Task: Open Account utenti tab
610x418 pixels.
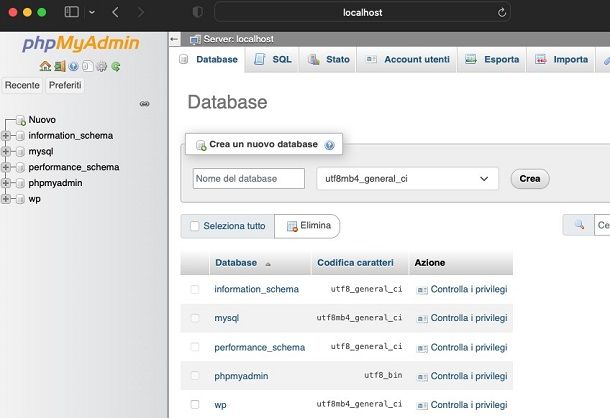Action: 407,60
